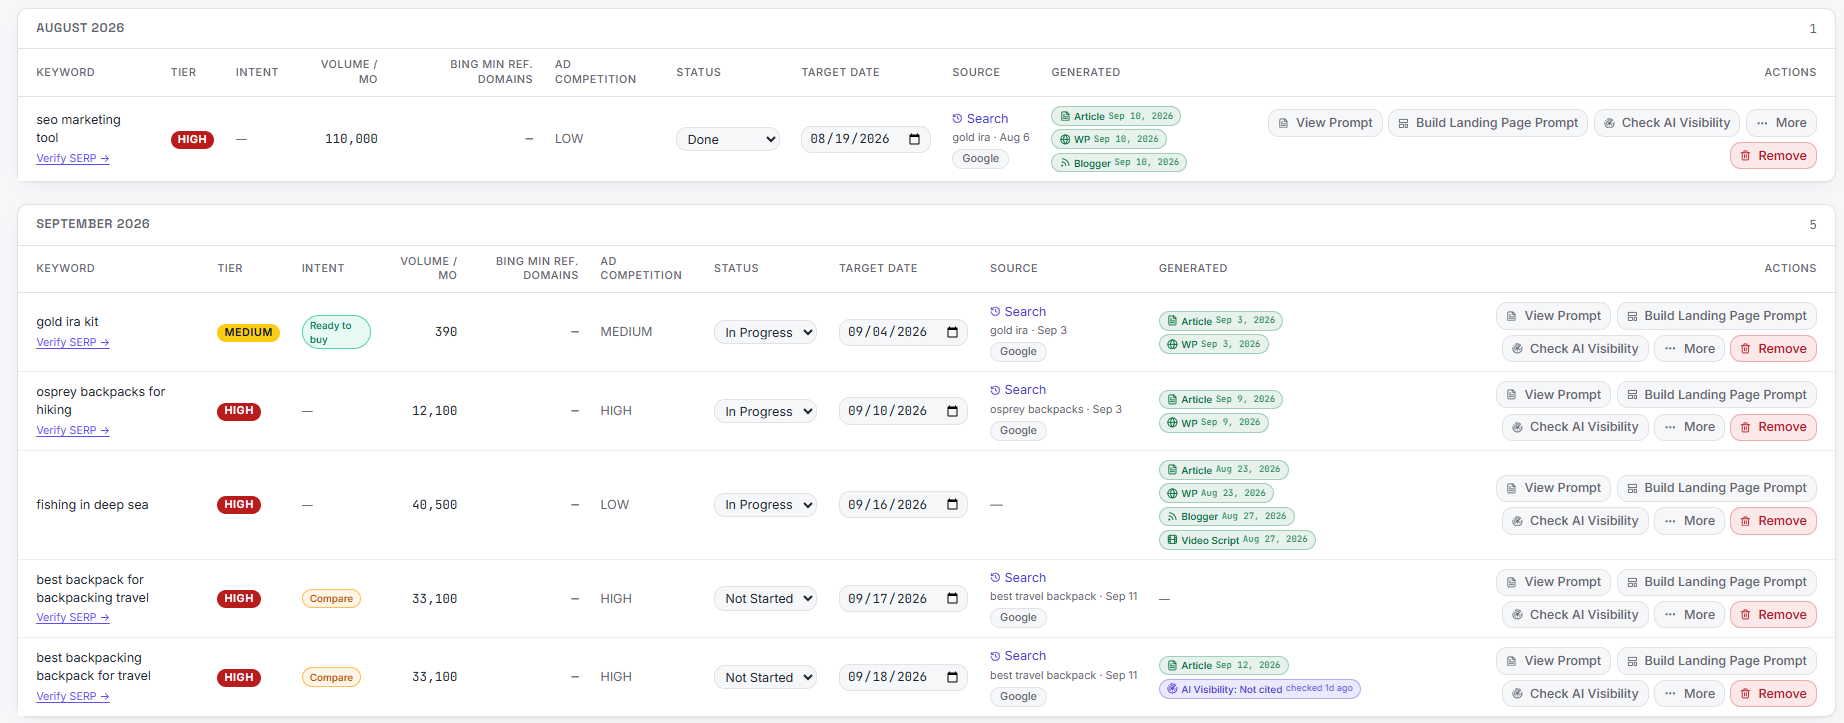Viewport: 1844px width, 723px height.
Task: Edit the 09/16/2026 target date field
Action: pyautogui.click(x=903, y=505)
